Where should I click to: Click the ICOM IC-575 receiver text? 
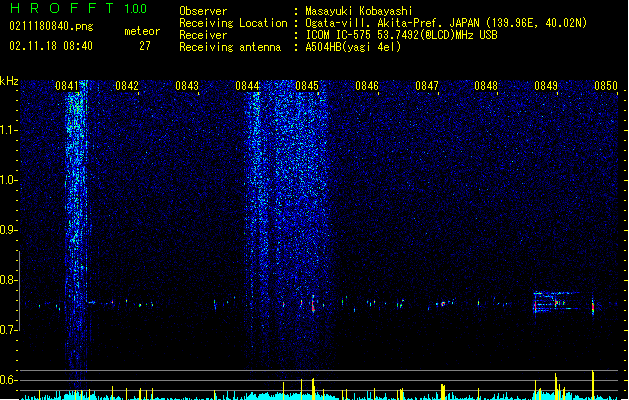(401, 35)
